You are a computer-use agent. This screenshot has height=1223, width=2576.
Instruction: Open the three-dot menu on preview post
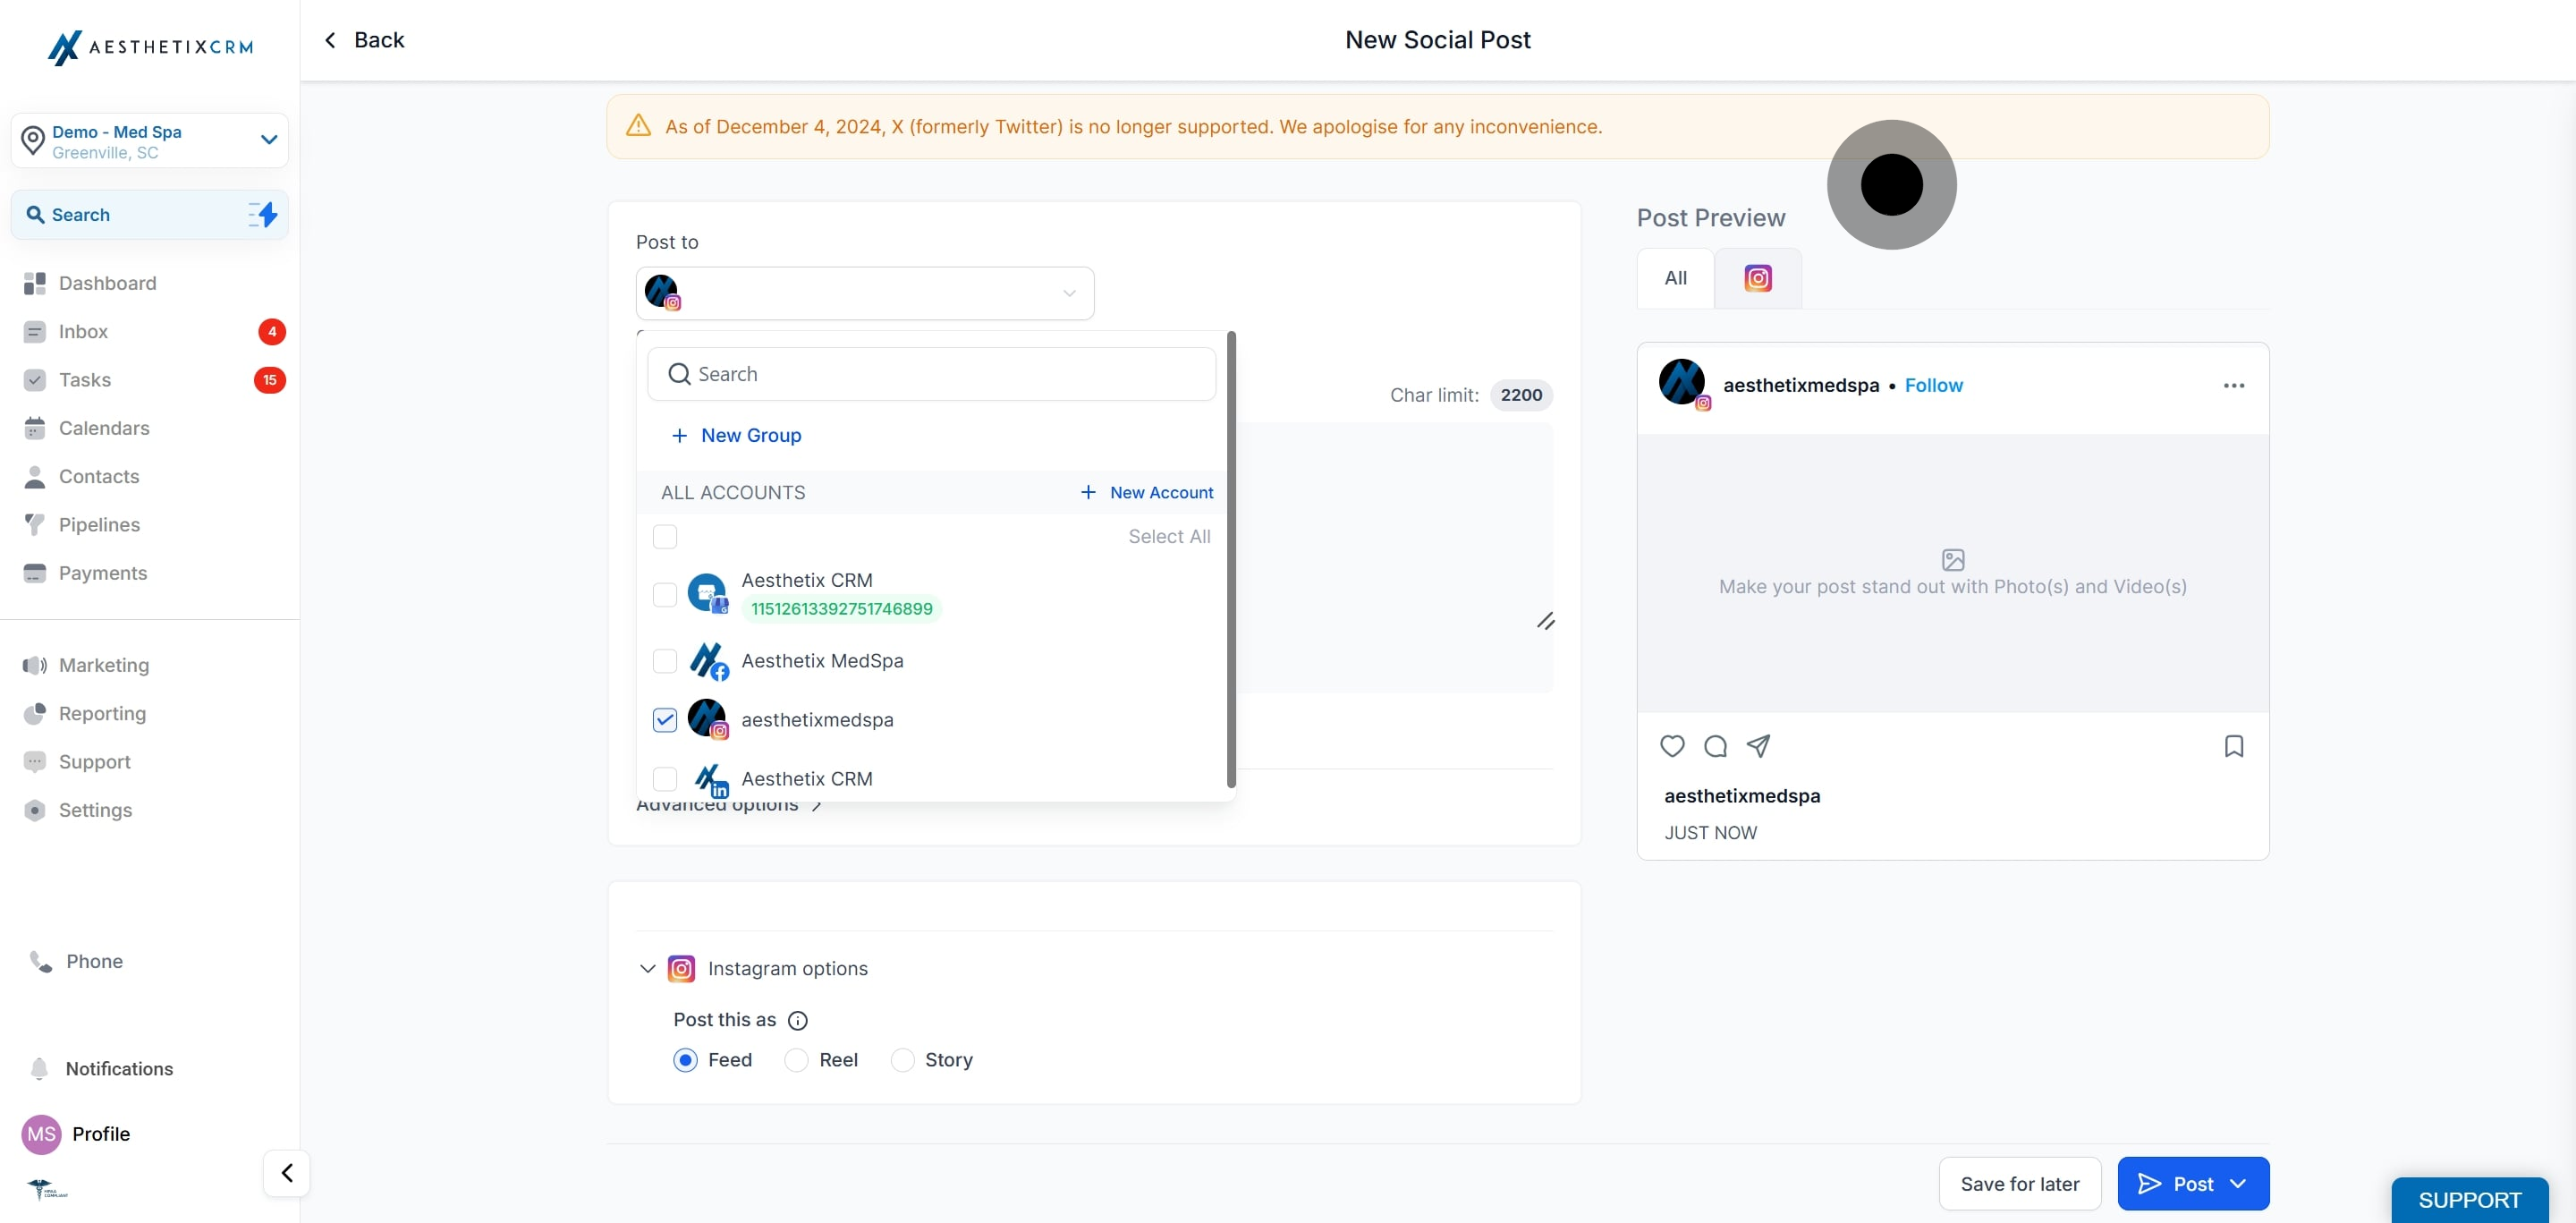tap(2233, 386)
